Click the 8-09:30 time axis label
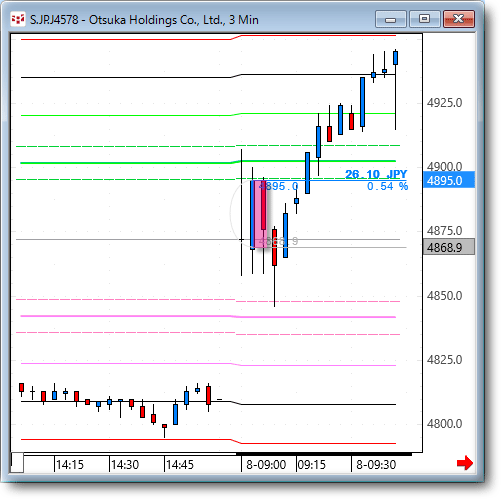This screenshot has height=500, width=502. [376, 464]
